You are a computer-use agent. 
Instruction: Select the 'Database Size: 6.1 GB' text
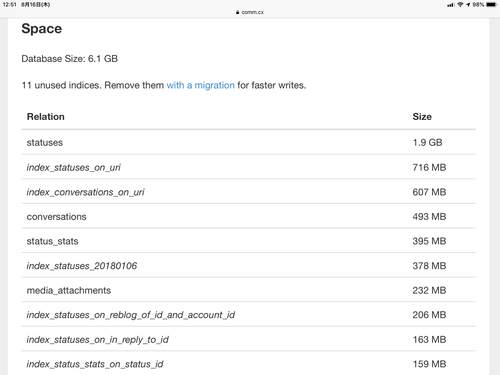(x=70, y=59)
